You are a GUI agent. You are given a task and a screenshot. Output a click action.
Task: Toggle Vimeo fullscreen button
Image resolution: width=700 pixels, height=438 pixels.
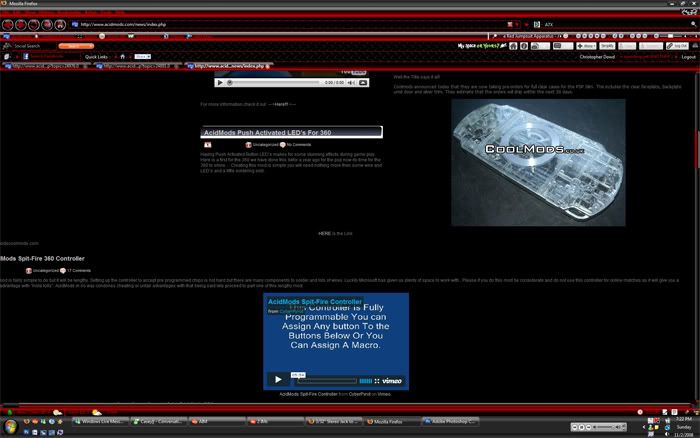tap(377, 381)
